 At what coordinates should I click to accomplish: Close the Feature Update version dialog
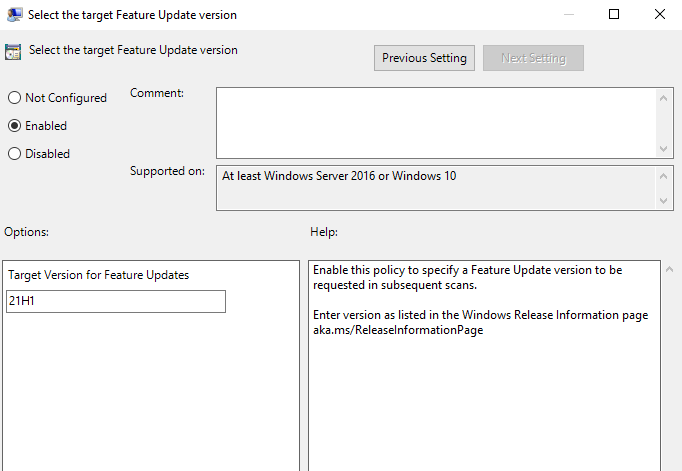(x=659, y=15)
